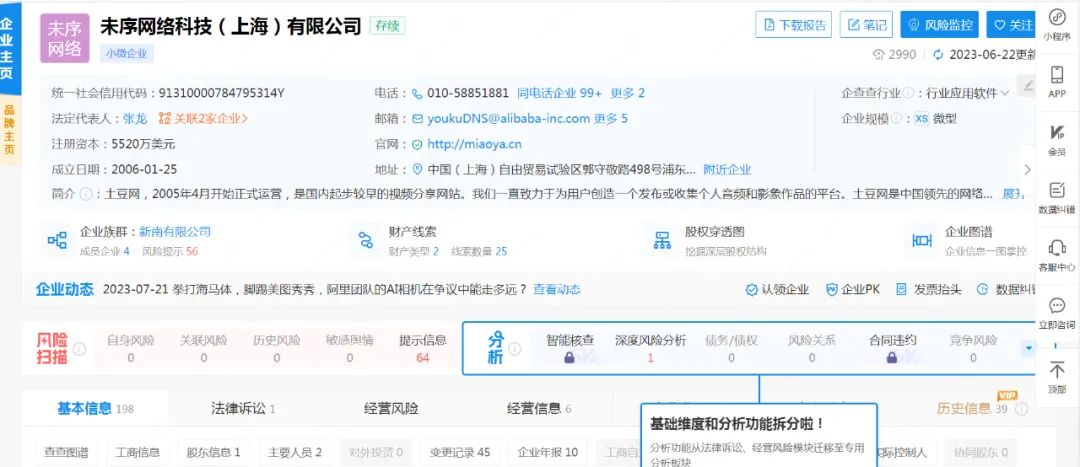Visit http://miaoya.cn website link
Screen dimensions: 1080x467
(x=475, y=144)
